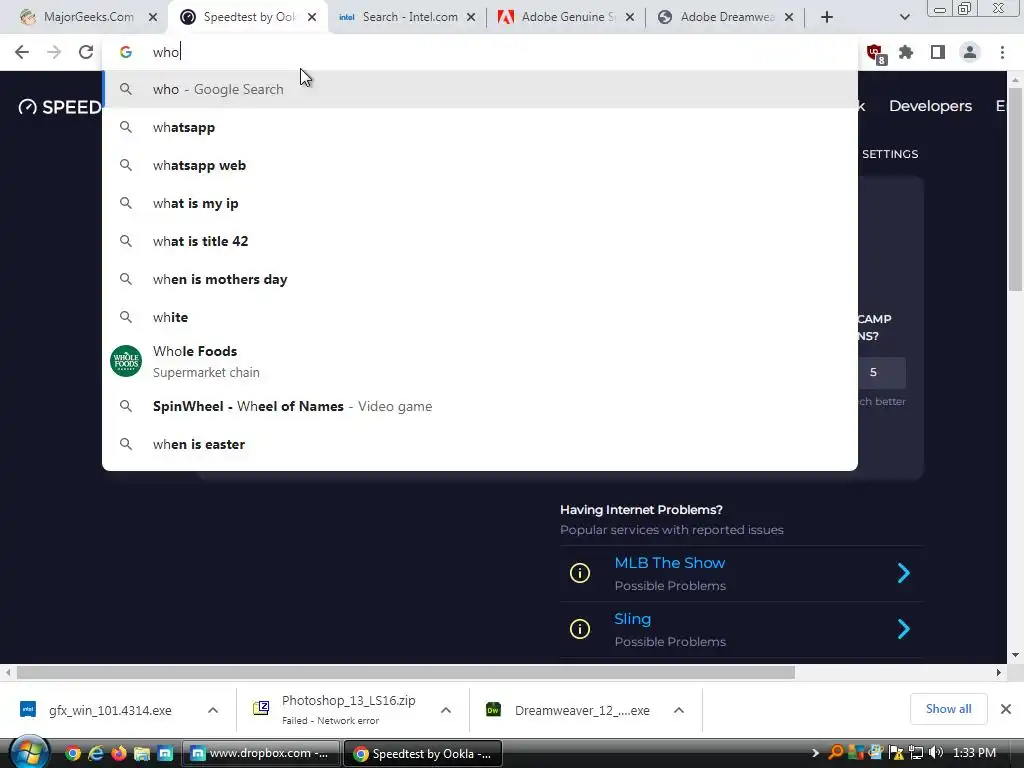Image resolution: width=1024 pixels, height=768 pixels.
Task: Open Speedtest SETTINGS
Action: coord(889,154)
